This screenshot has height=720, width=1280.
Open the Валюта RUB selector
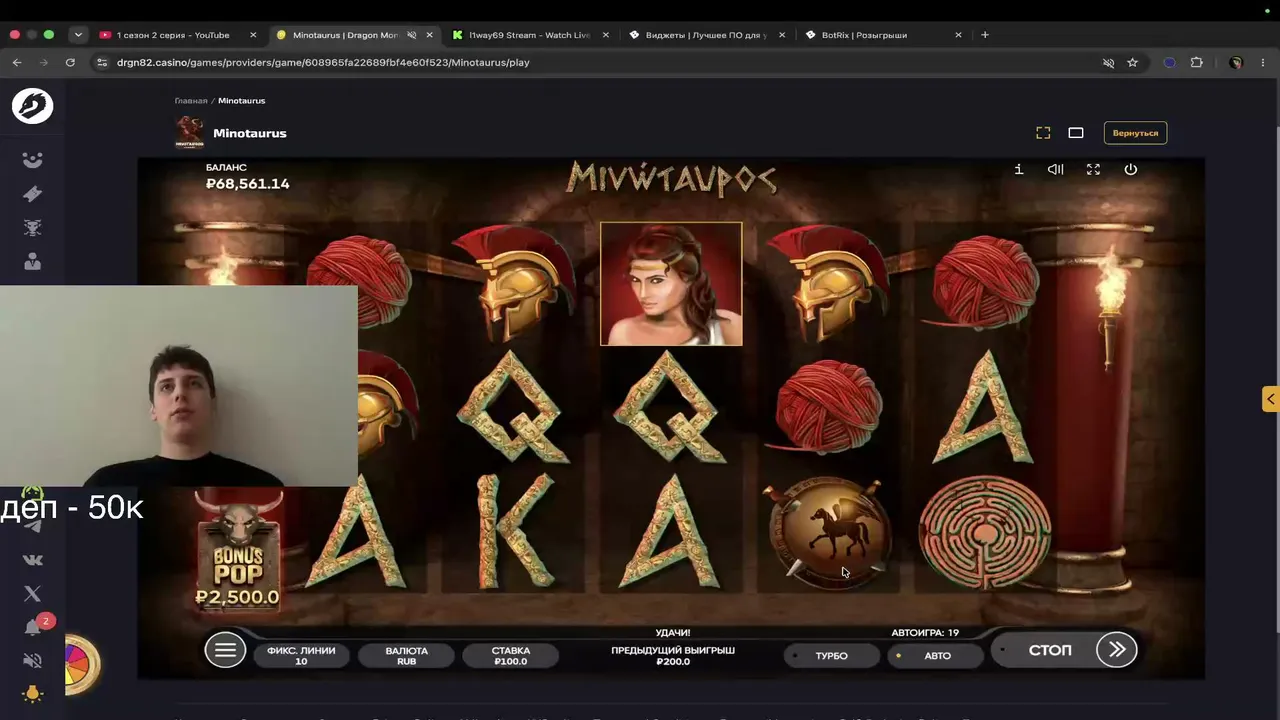point(407,656)
